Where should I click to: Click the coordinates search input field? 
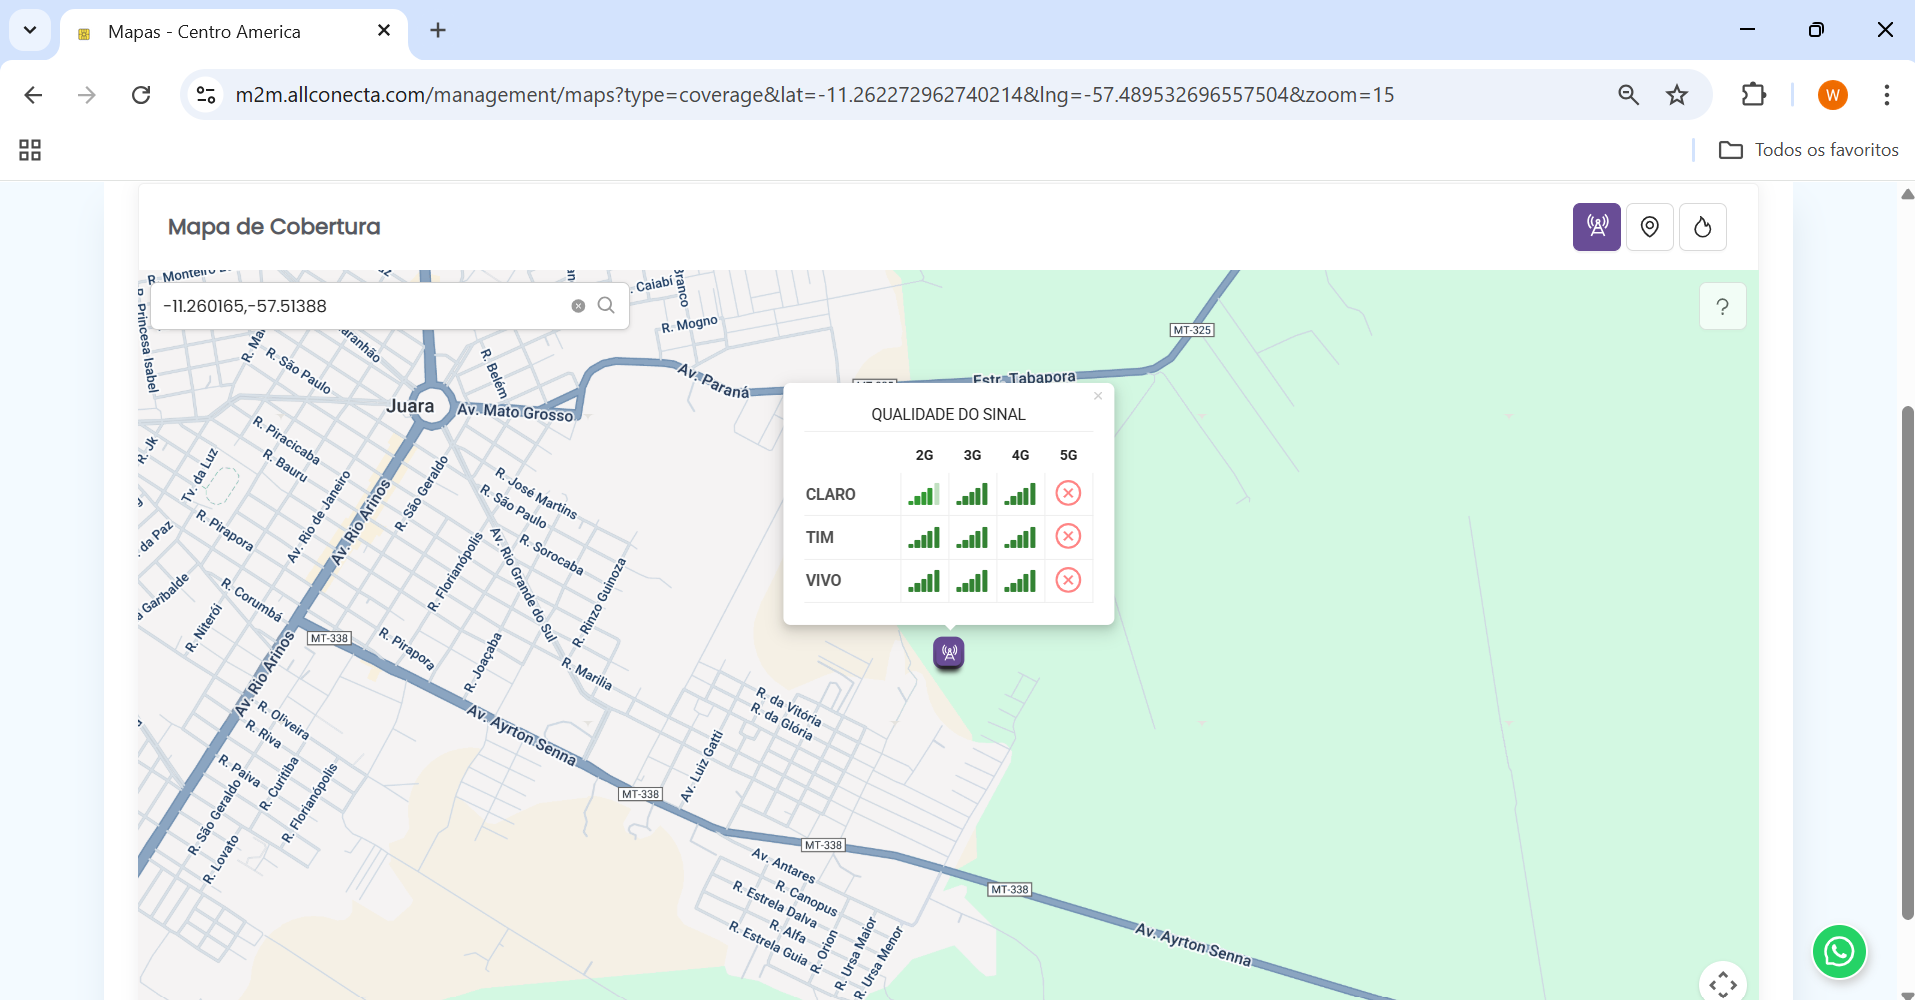coord(360,306)
